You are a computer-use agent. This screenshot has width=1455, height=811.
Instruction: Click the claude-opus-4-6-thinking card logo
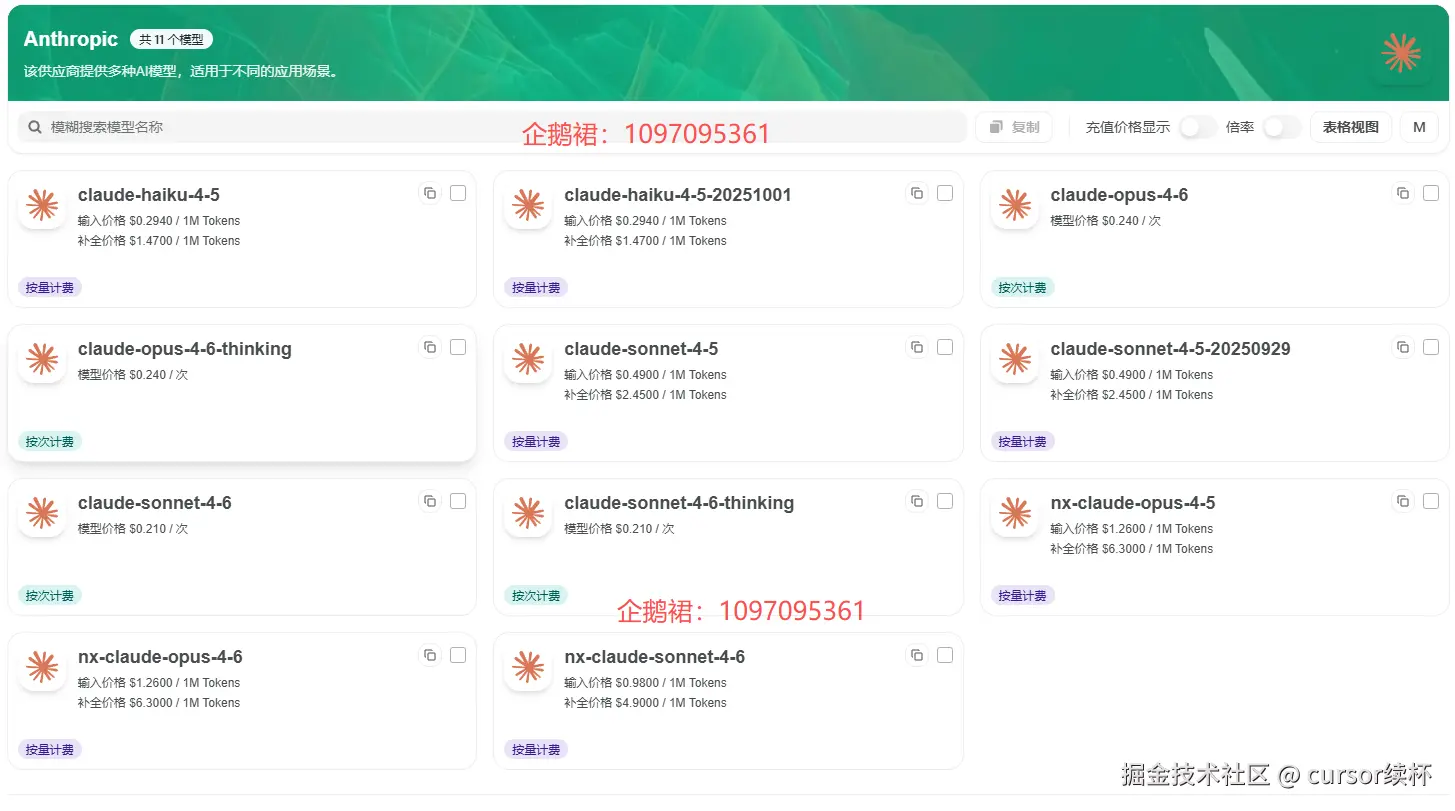(x=42, y=359)
